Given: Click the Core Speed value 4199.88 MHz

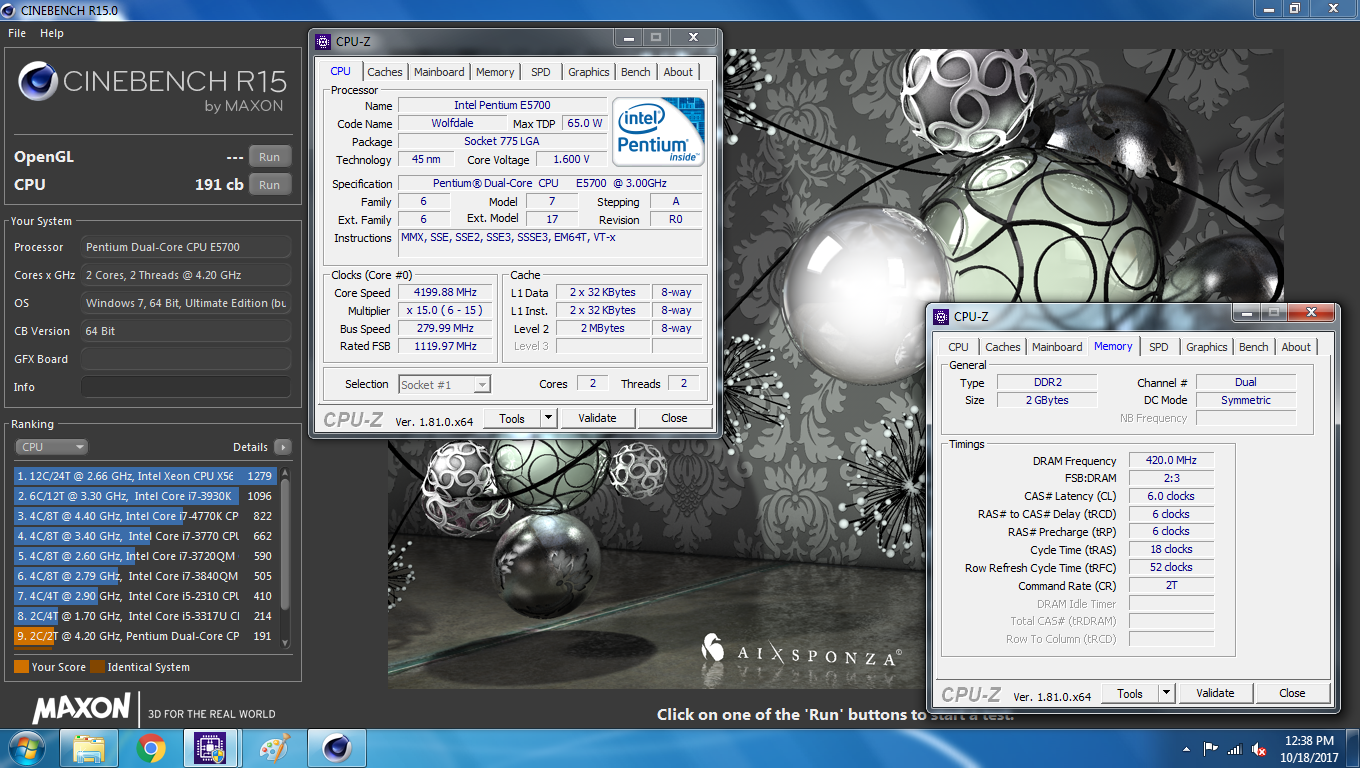Looking at the screenshot, I should (446, 292).
